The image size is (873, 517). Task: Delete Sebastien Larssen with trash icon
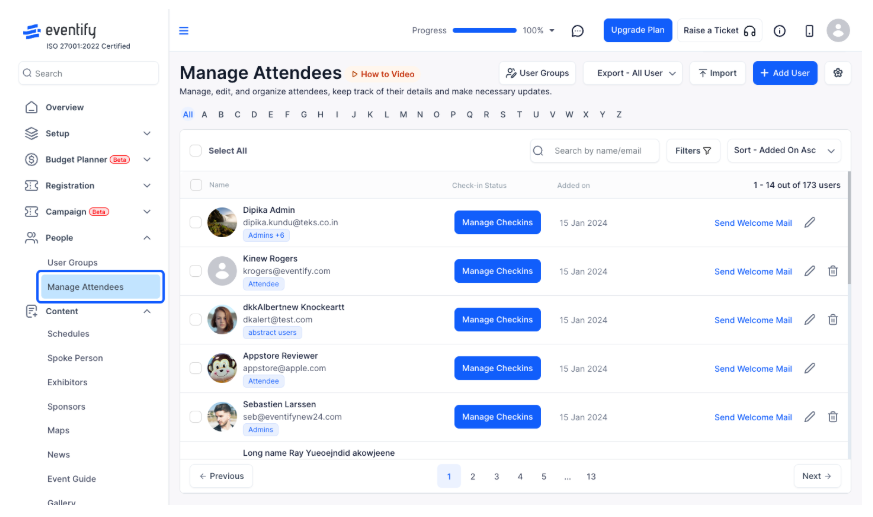coord(832,417)
